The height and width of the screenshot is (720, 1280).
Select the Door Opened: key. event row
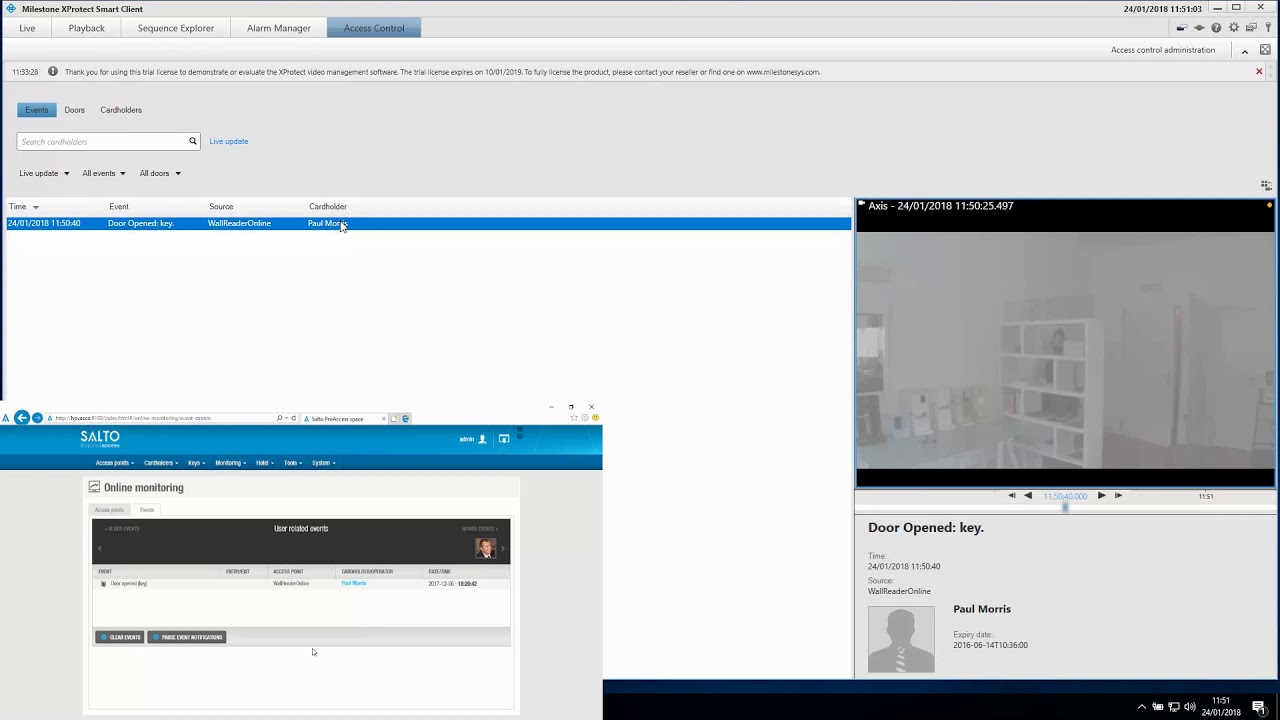(x=428, y=223)
